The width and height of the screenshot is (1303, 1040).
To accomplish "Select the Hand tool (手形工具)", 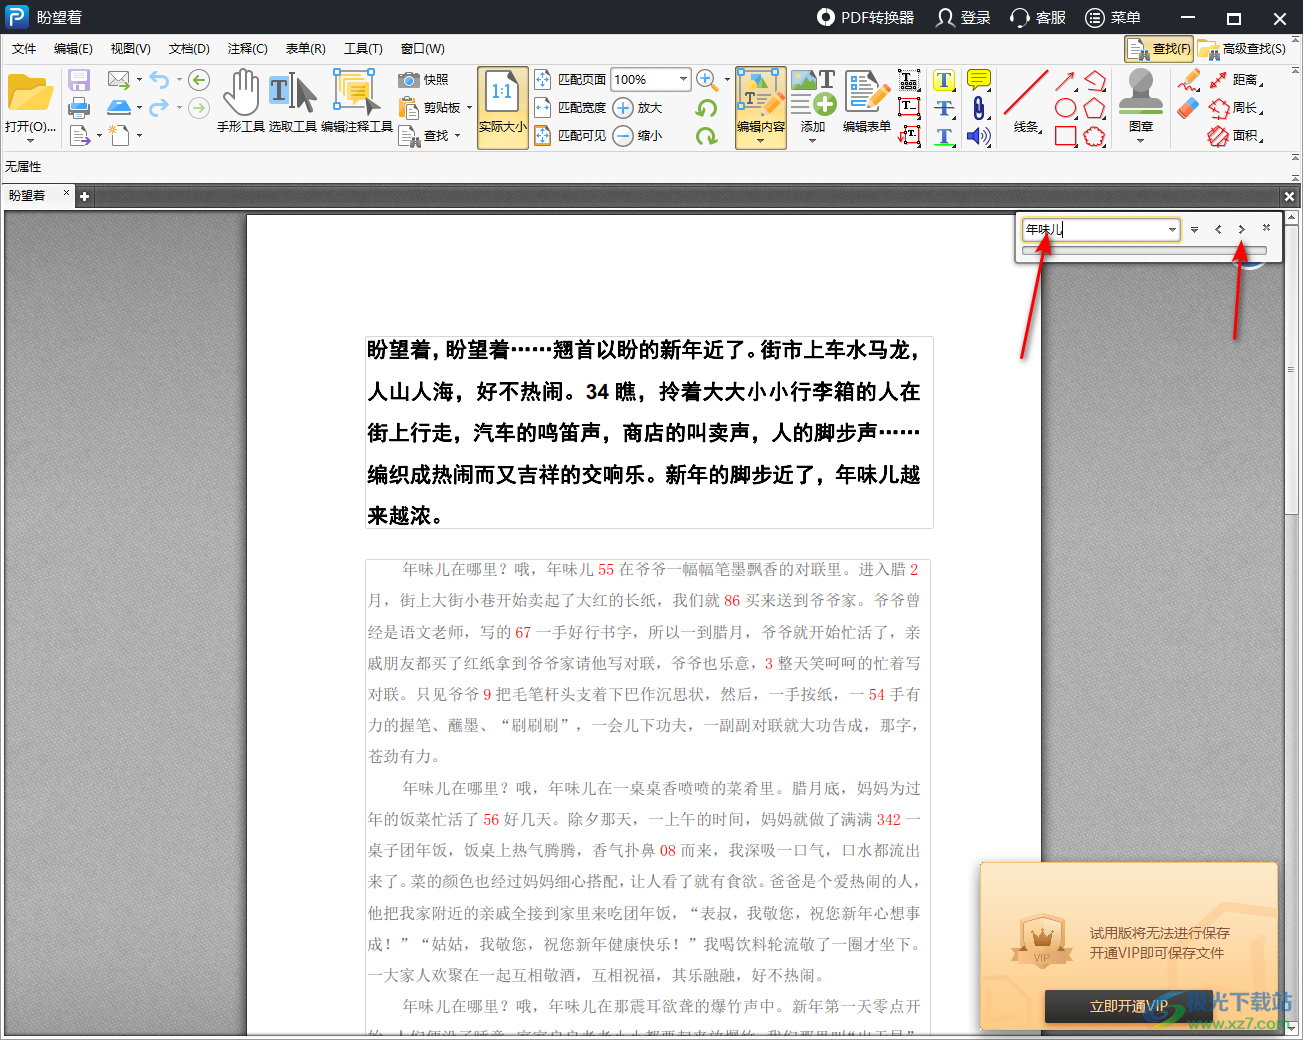I will tap(240, 100).
